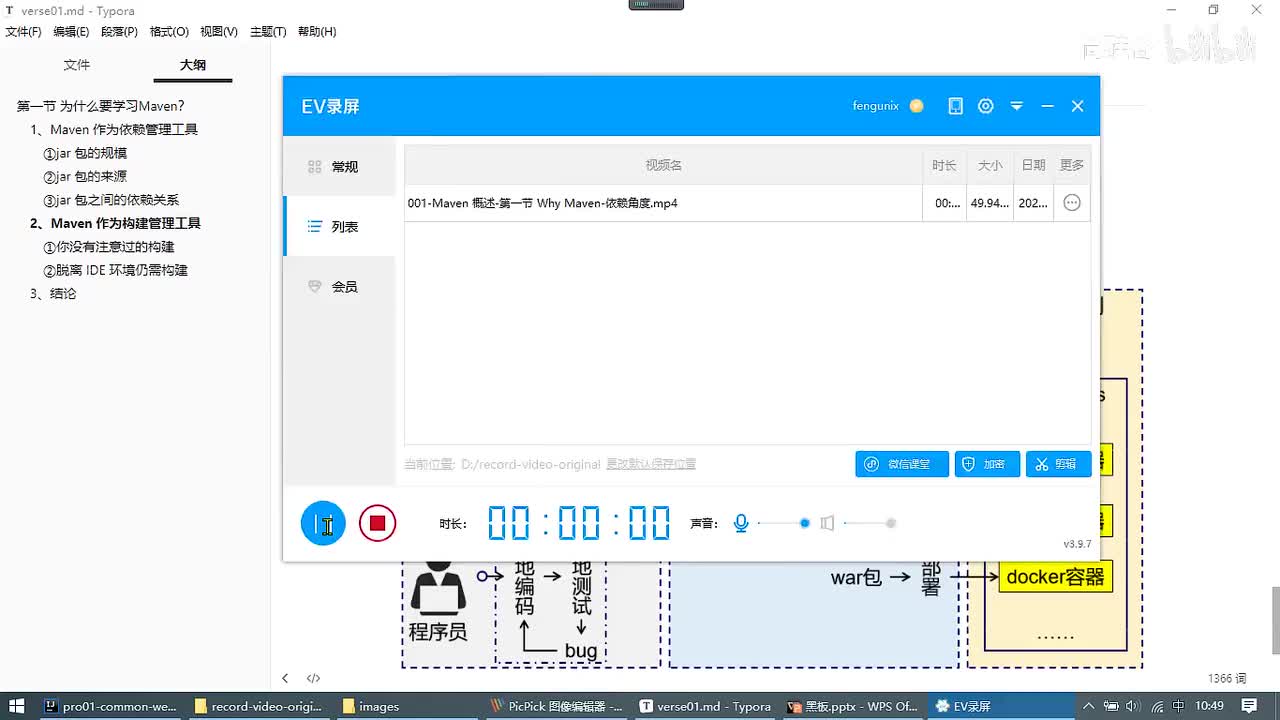Go to outline item Maven 作为依赖管理工具
1280x720 pixels.
[114, 129]
